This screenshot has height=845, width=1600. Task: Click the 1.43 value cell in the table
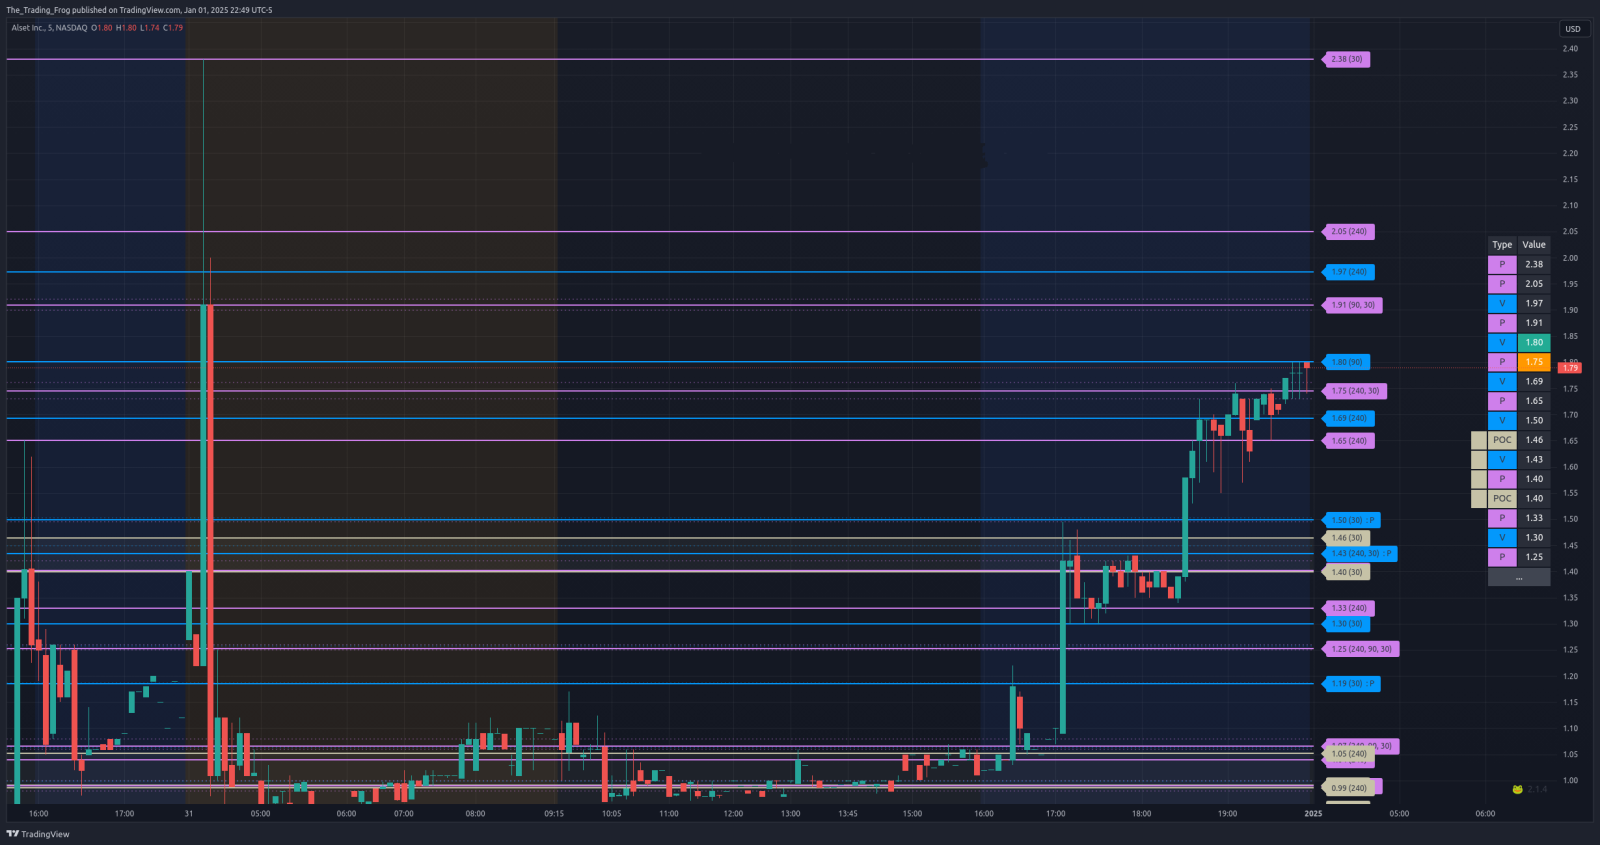click(1534, 460)
